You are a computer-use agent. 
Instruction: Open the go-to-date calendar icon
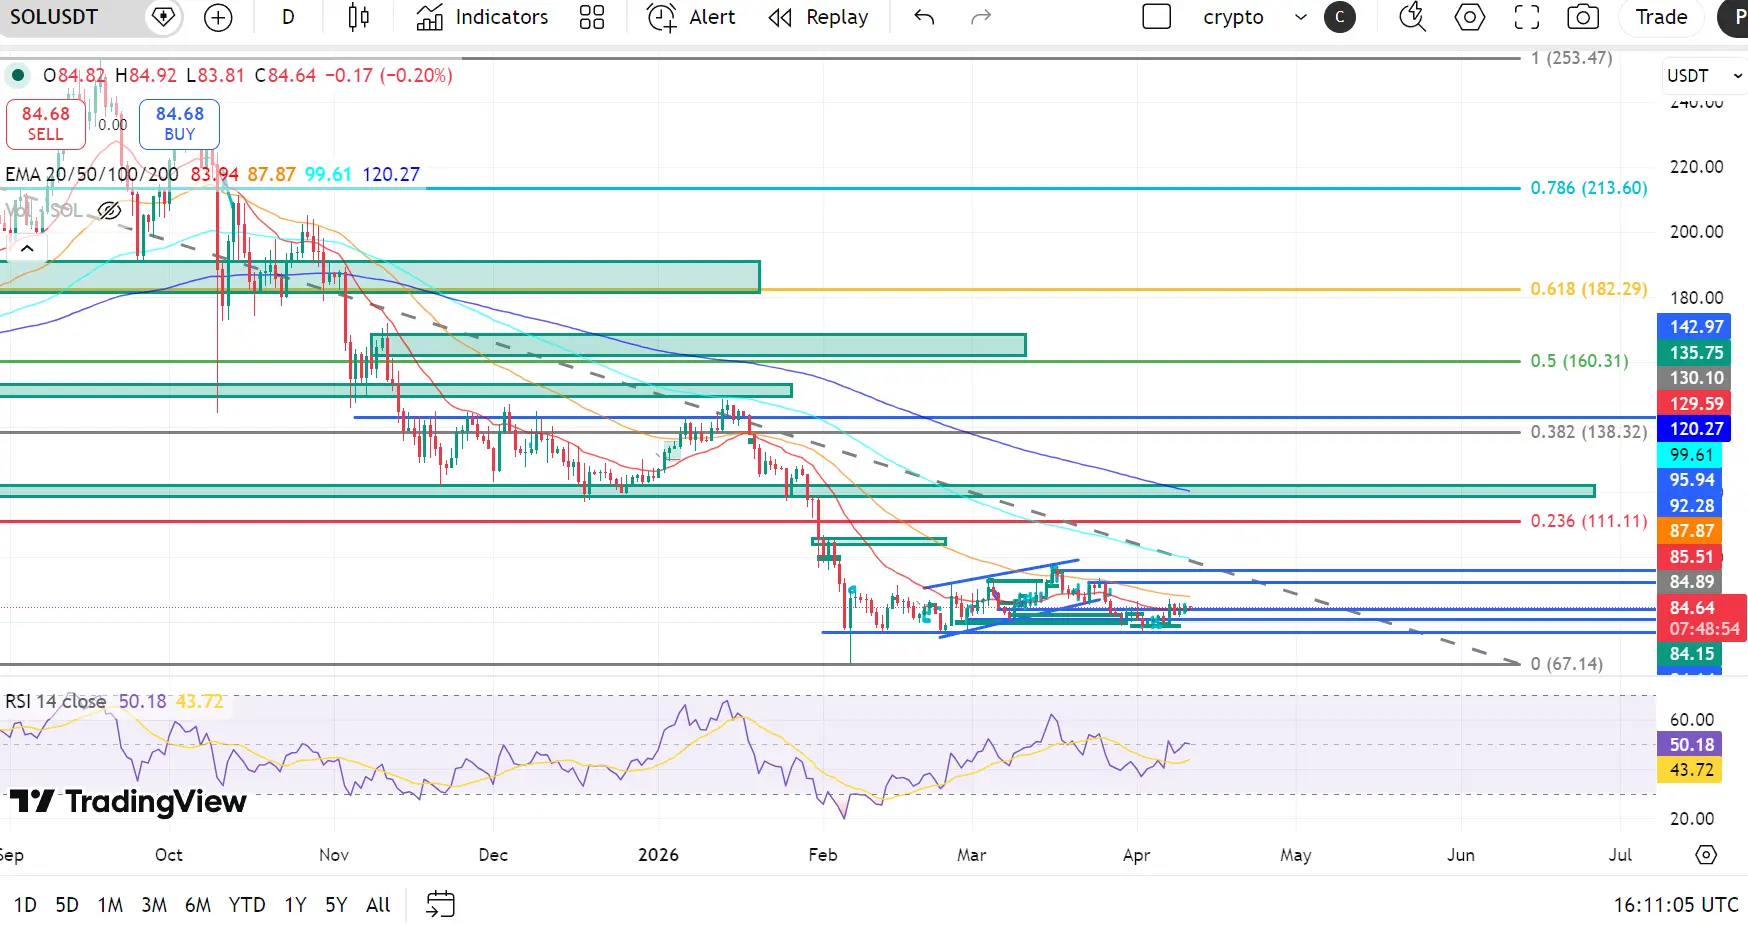440,905
